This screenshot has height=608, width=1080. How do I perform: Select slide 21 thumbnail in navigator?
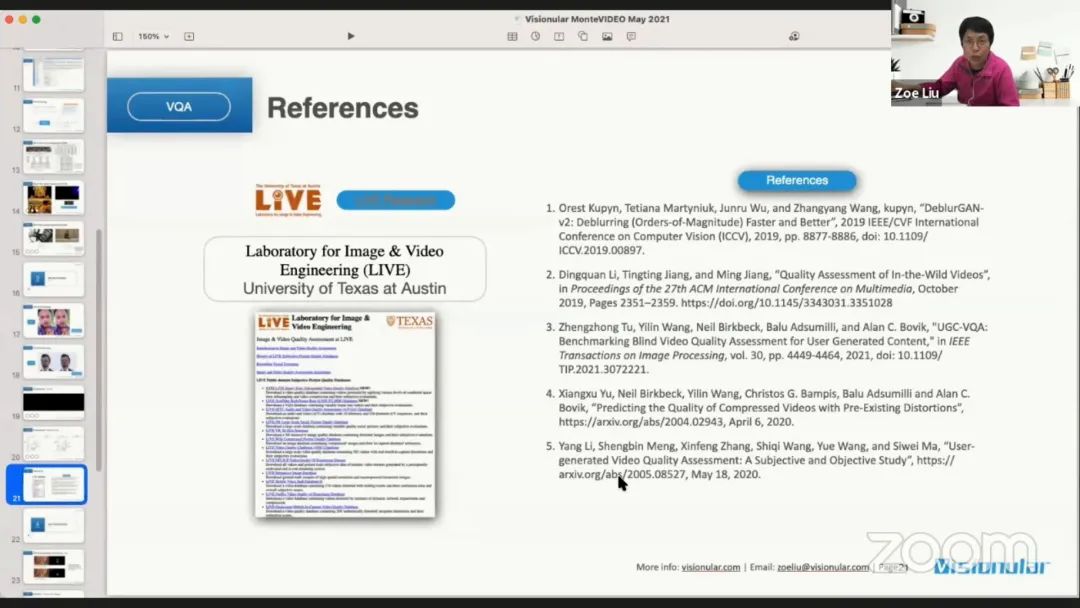click(x=53, y=485)
